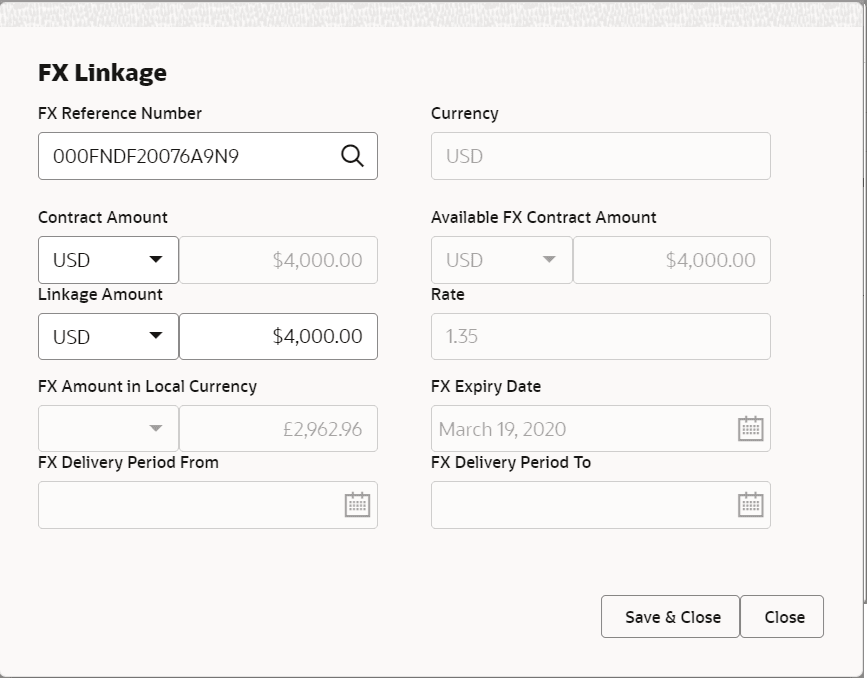Click the search icon for FX Reference Number
The width and height of the screenshot is (867, 678).
click(x=351, y=156)
